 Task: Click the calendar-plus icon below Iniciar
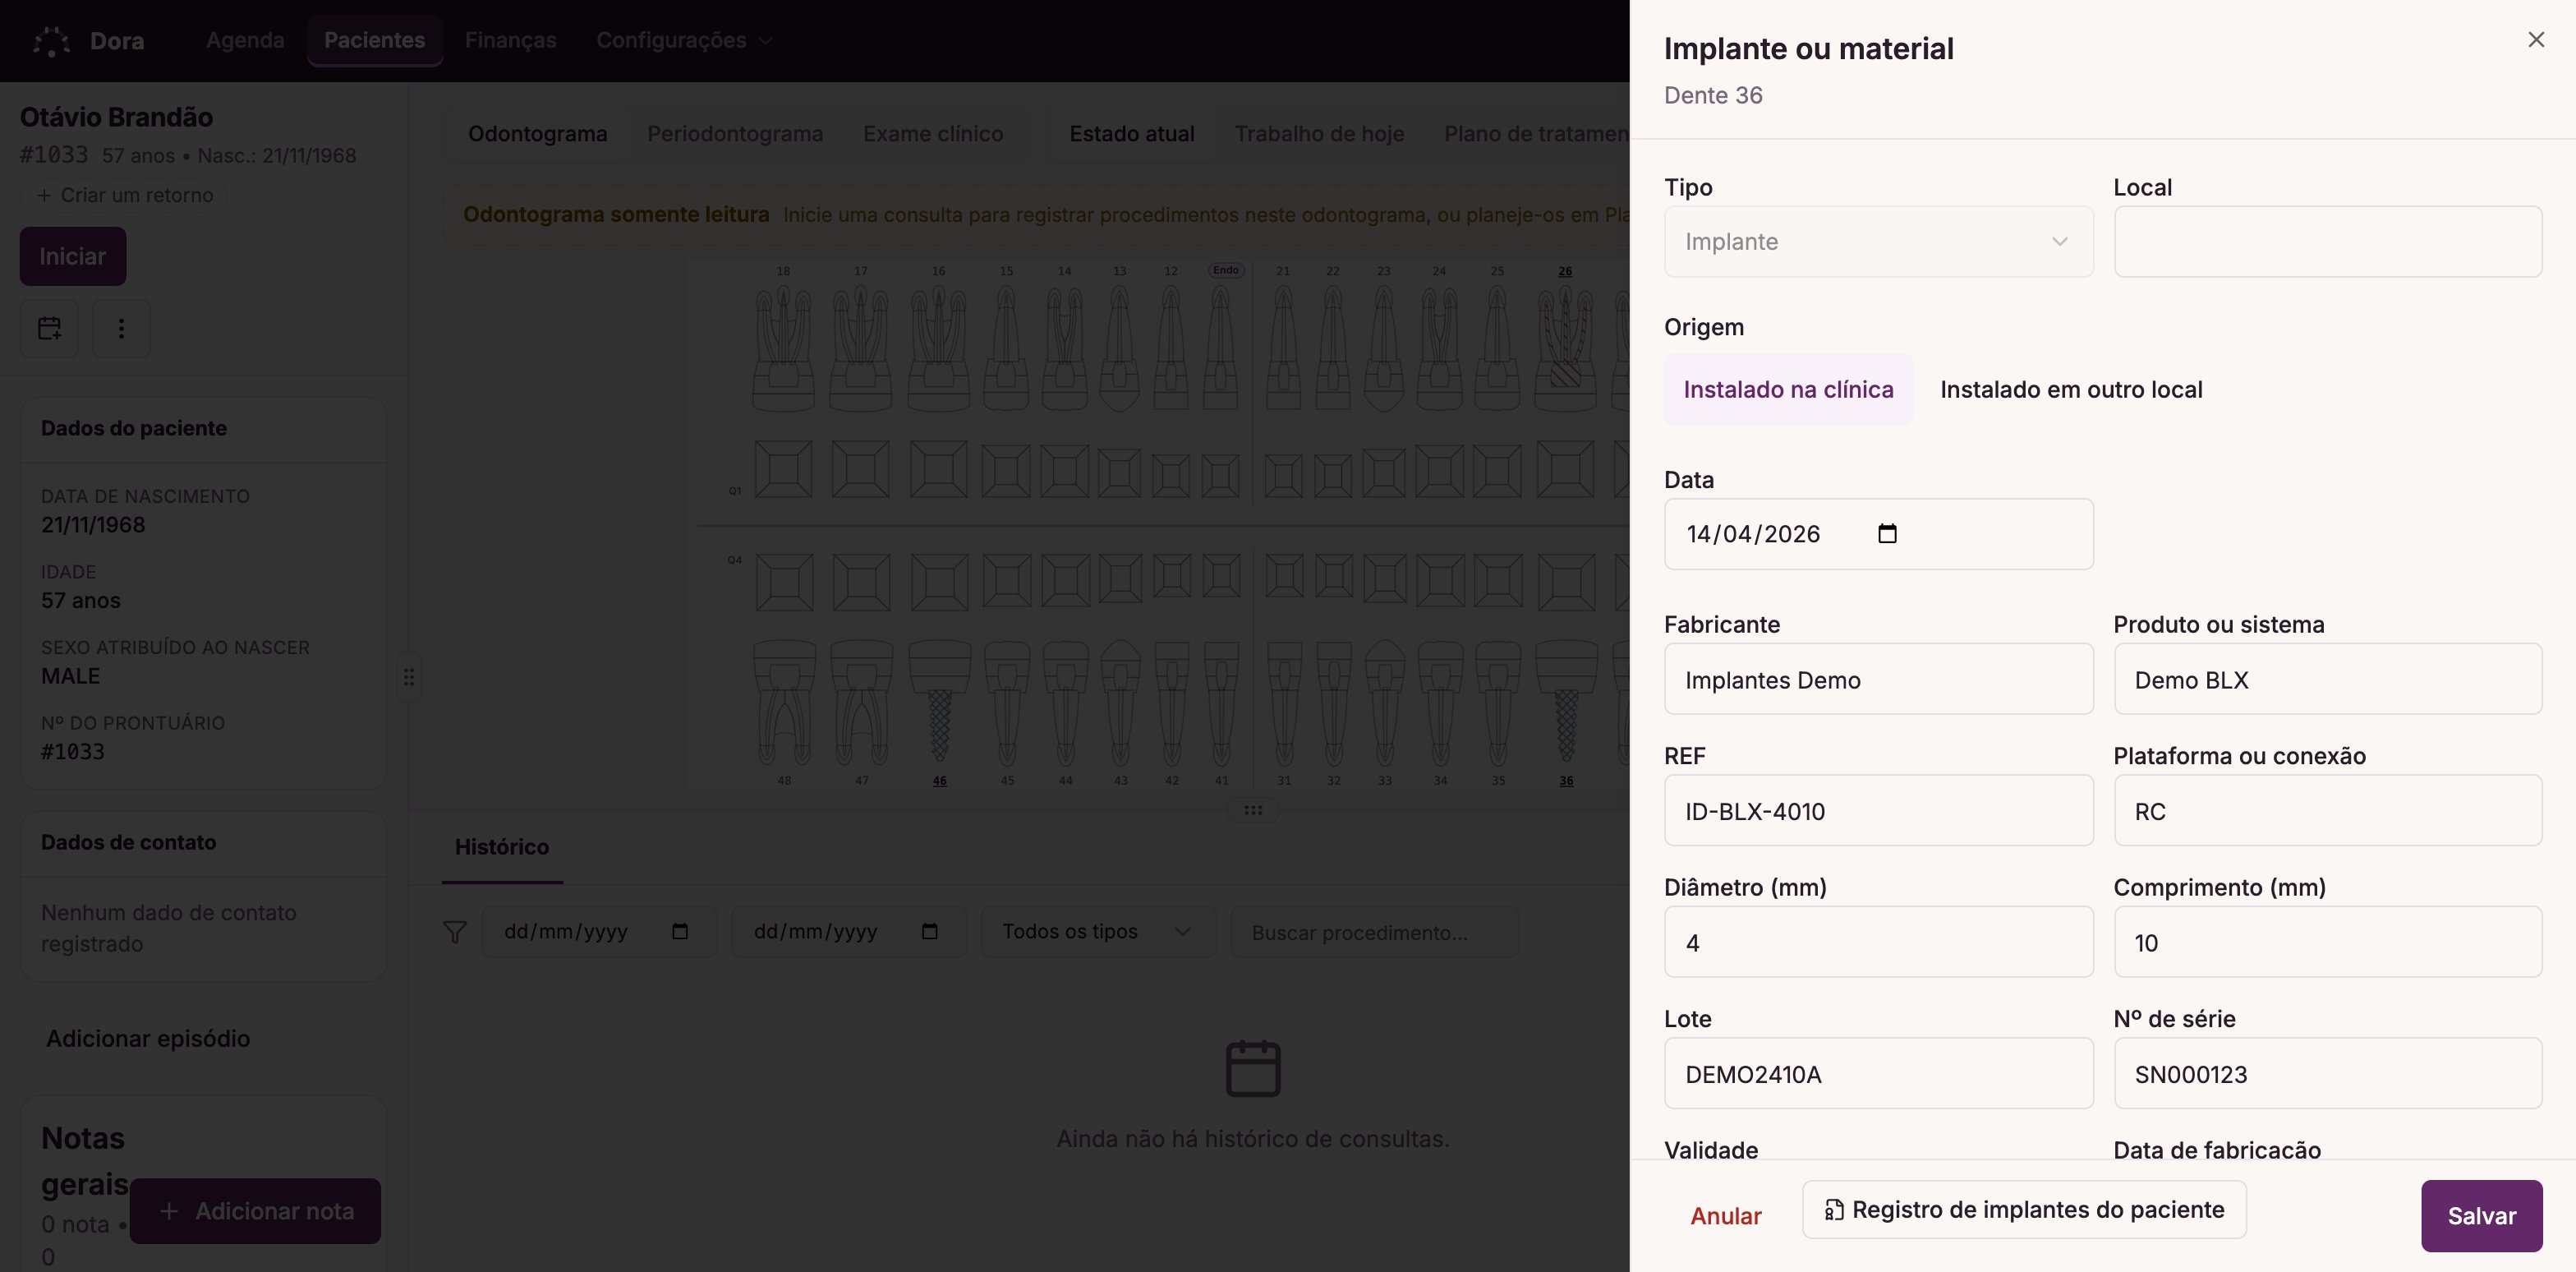click(x=49, y=328)
